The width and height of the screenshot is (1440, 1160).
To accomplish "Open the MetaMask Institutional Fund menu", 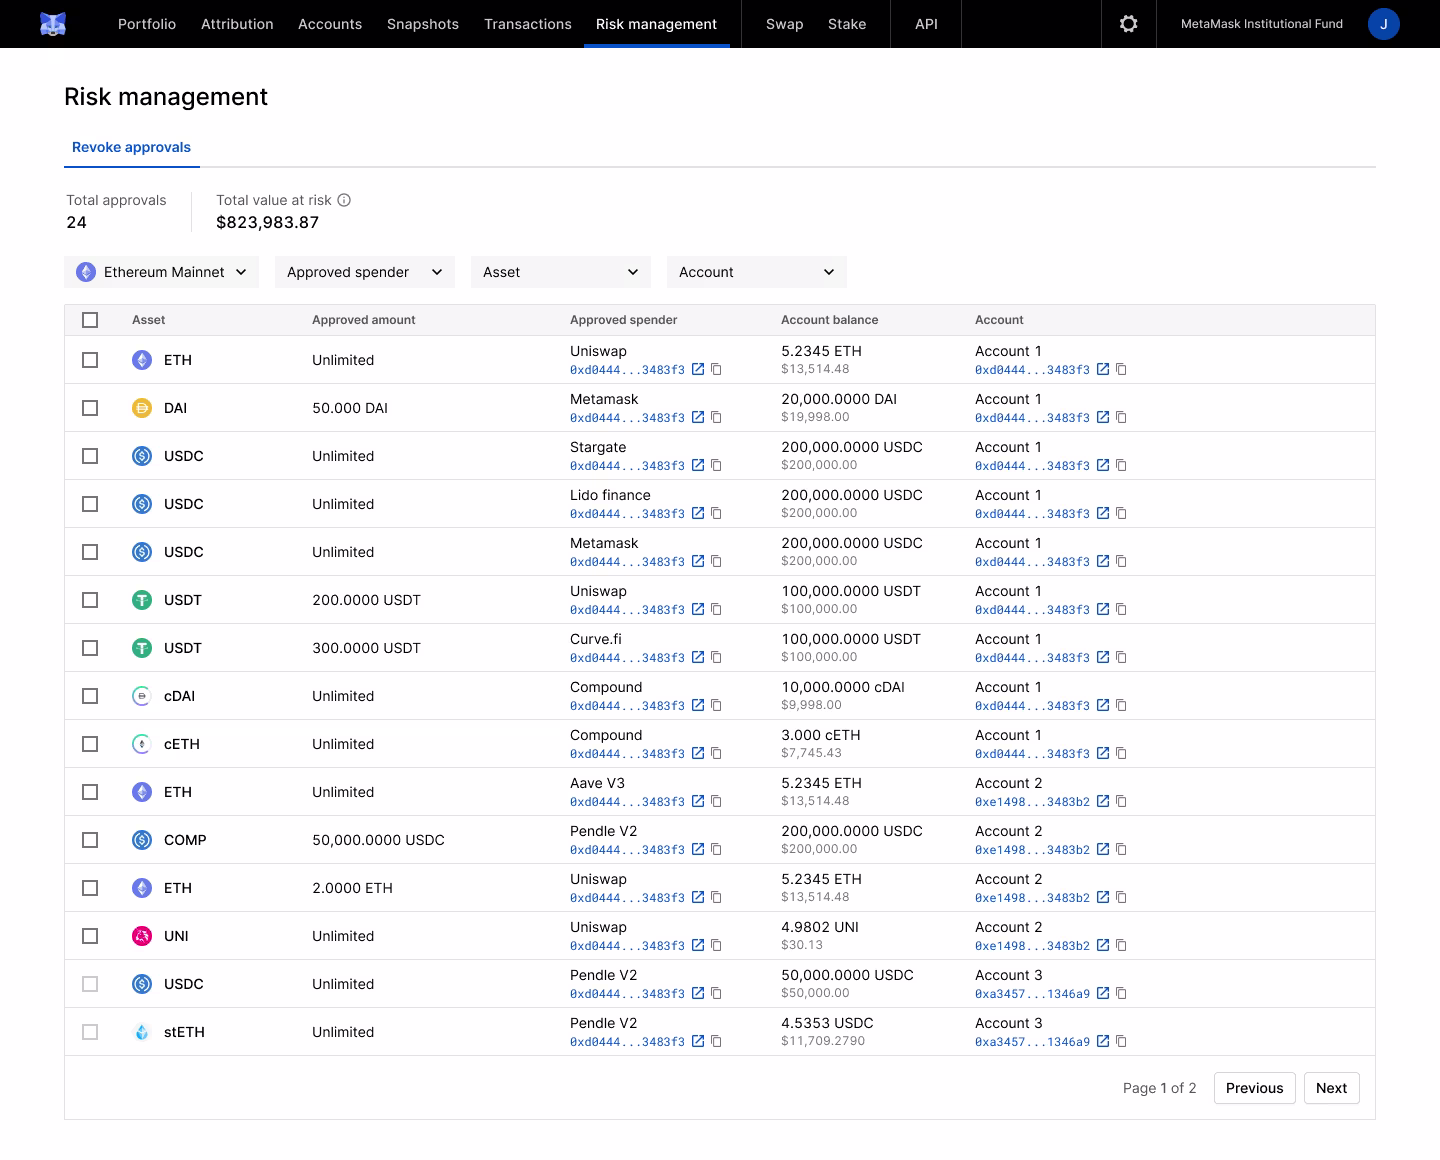I will [x=1262, y=24].
